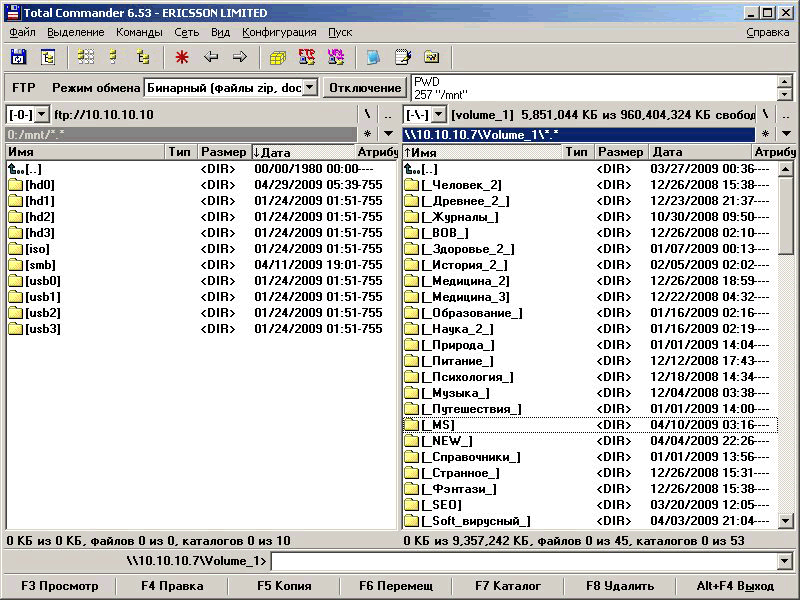Click the Отключение disconnect button
Viewport: 800px width, 600px height.
click(x=365, y=88)
